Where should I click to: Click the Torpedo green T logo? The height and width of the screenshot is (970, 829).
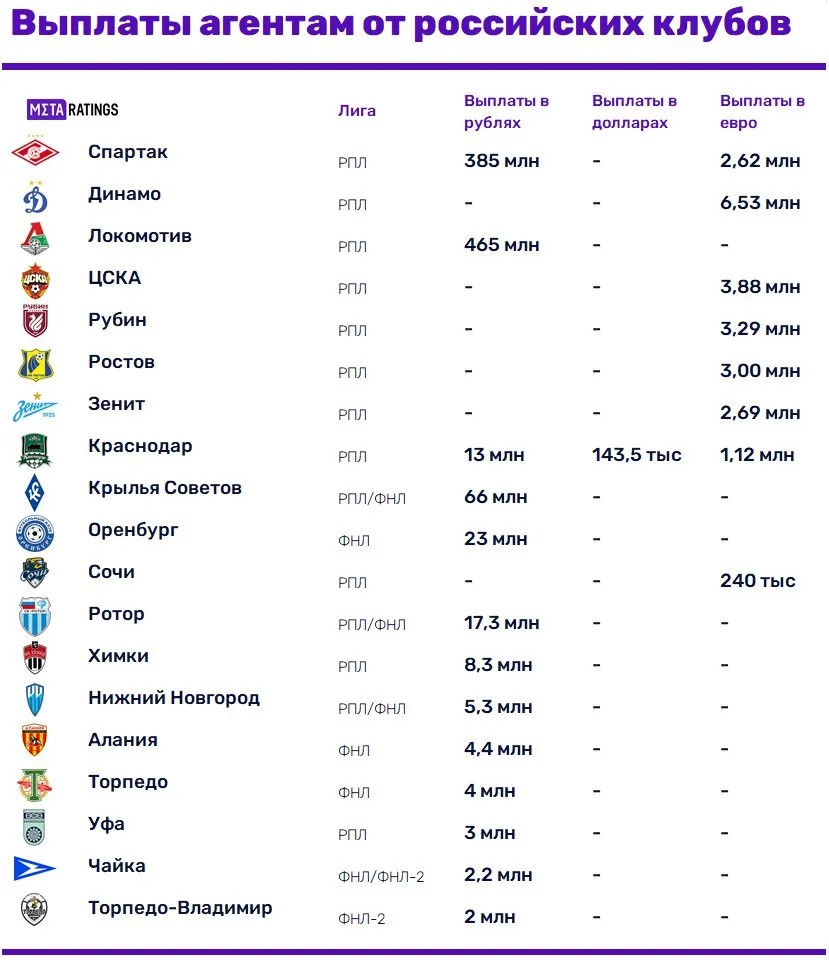35,784
